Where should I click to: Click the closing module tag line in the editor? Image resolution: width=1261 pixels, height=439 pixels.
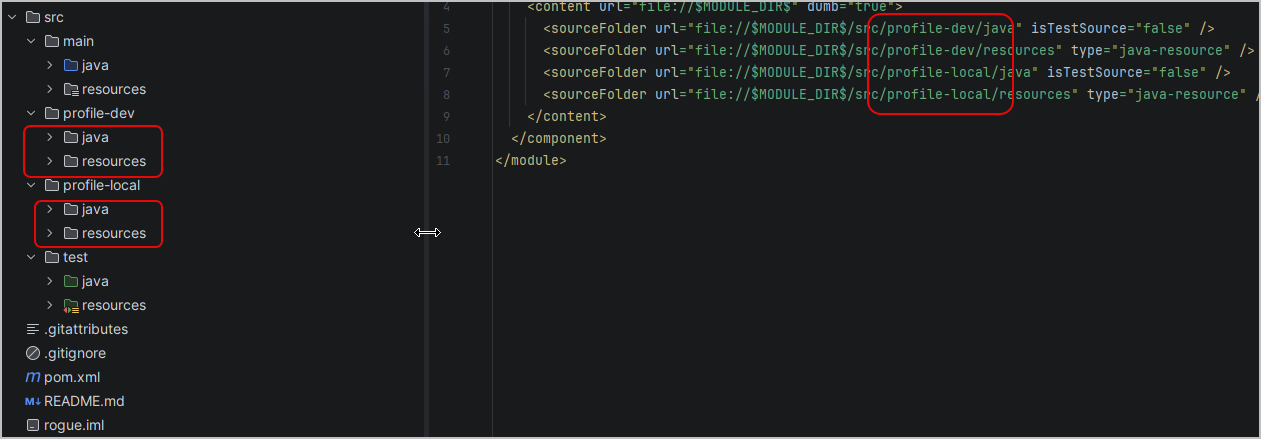pyautogui.click(x=530, y=160)
